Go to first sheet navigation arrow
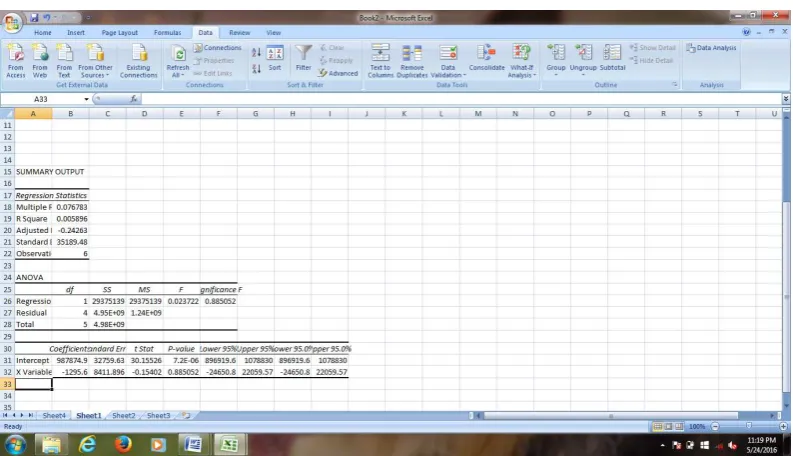793x456 pixels. click(5, 415)
